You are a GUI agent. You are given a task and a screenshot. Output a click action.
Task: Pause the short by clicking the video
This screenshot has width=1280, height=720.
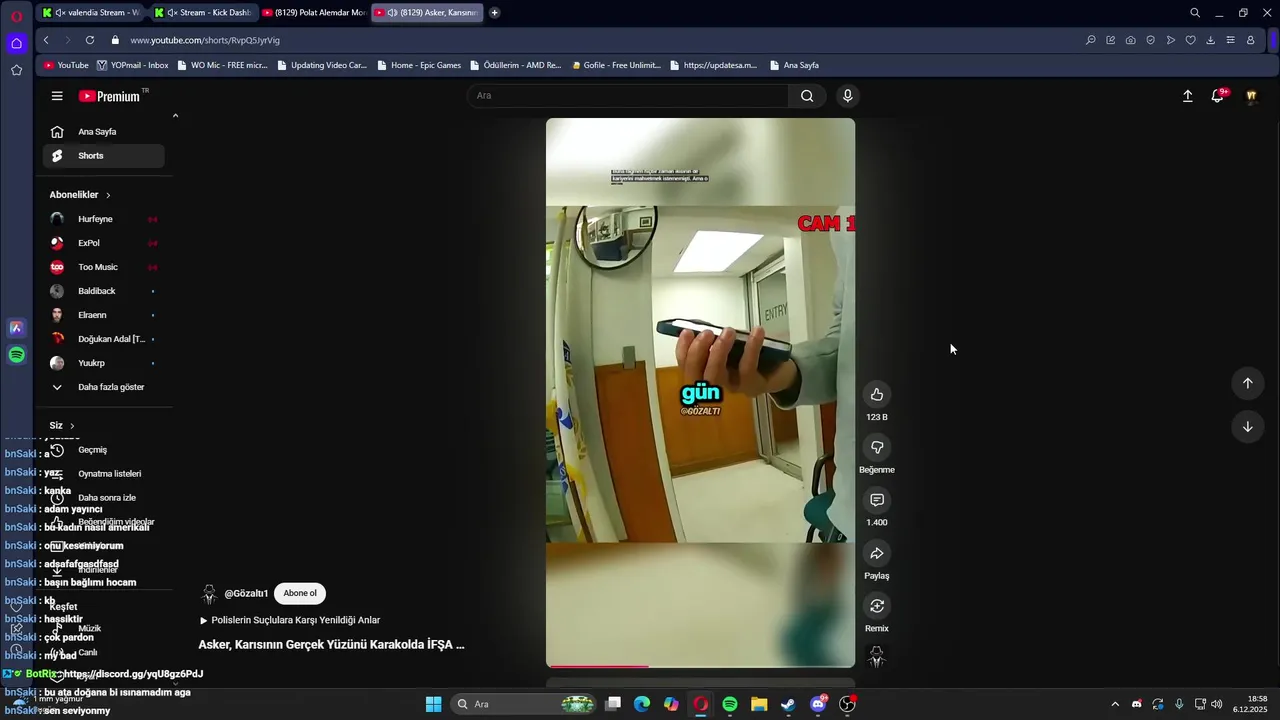pyautogui.click(x=700, y=392)
